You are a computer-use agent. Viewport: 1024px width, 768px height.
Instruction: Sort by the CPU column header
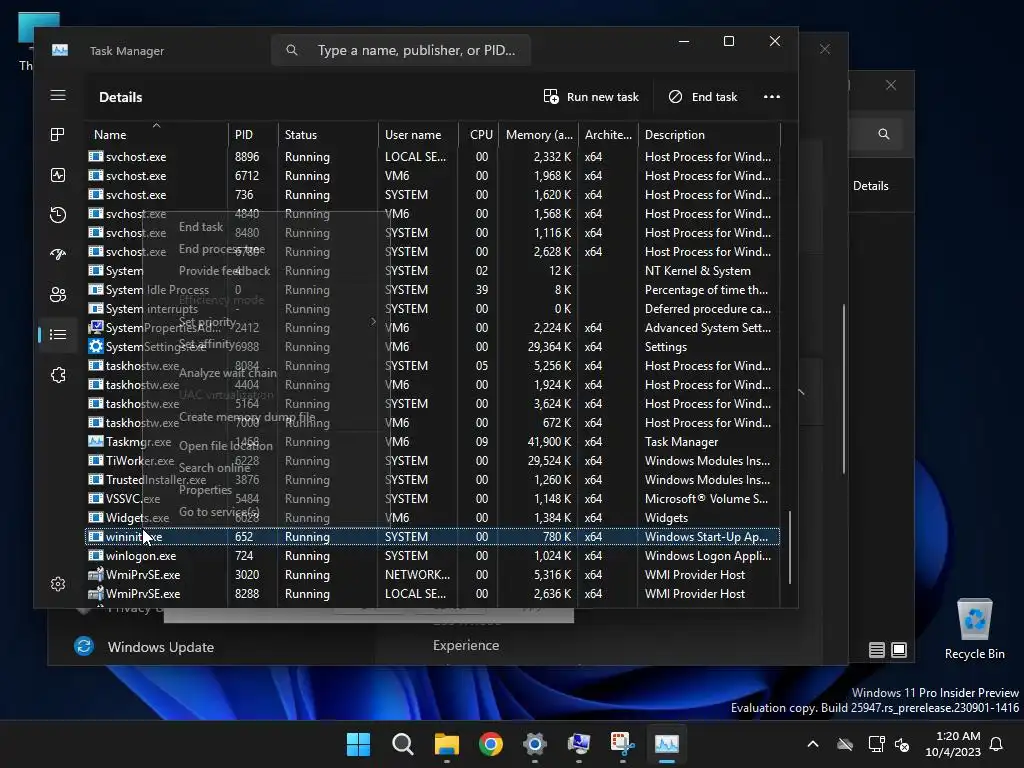point(479,135)
